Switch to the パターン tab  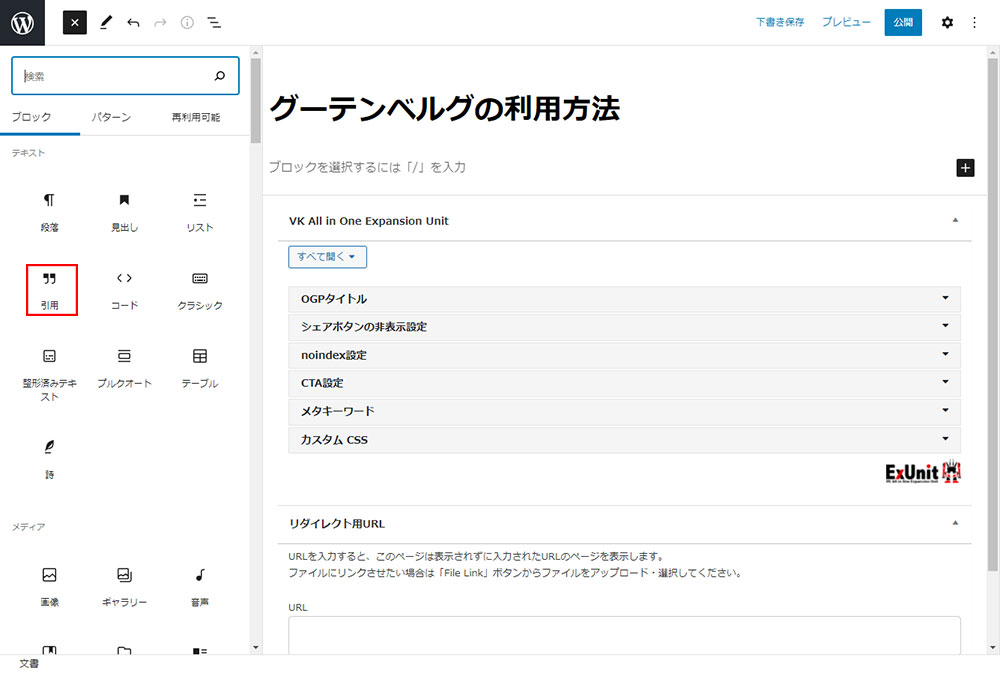click(111, 117)
